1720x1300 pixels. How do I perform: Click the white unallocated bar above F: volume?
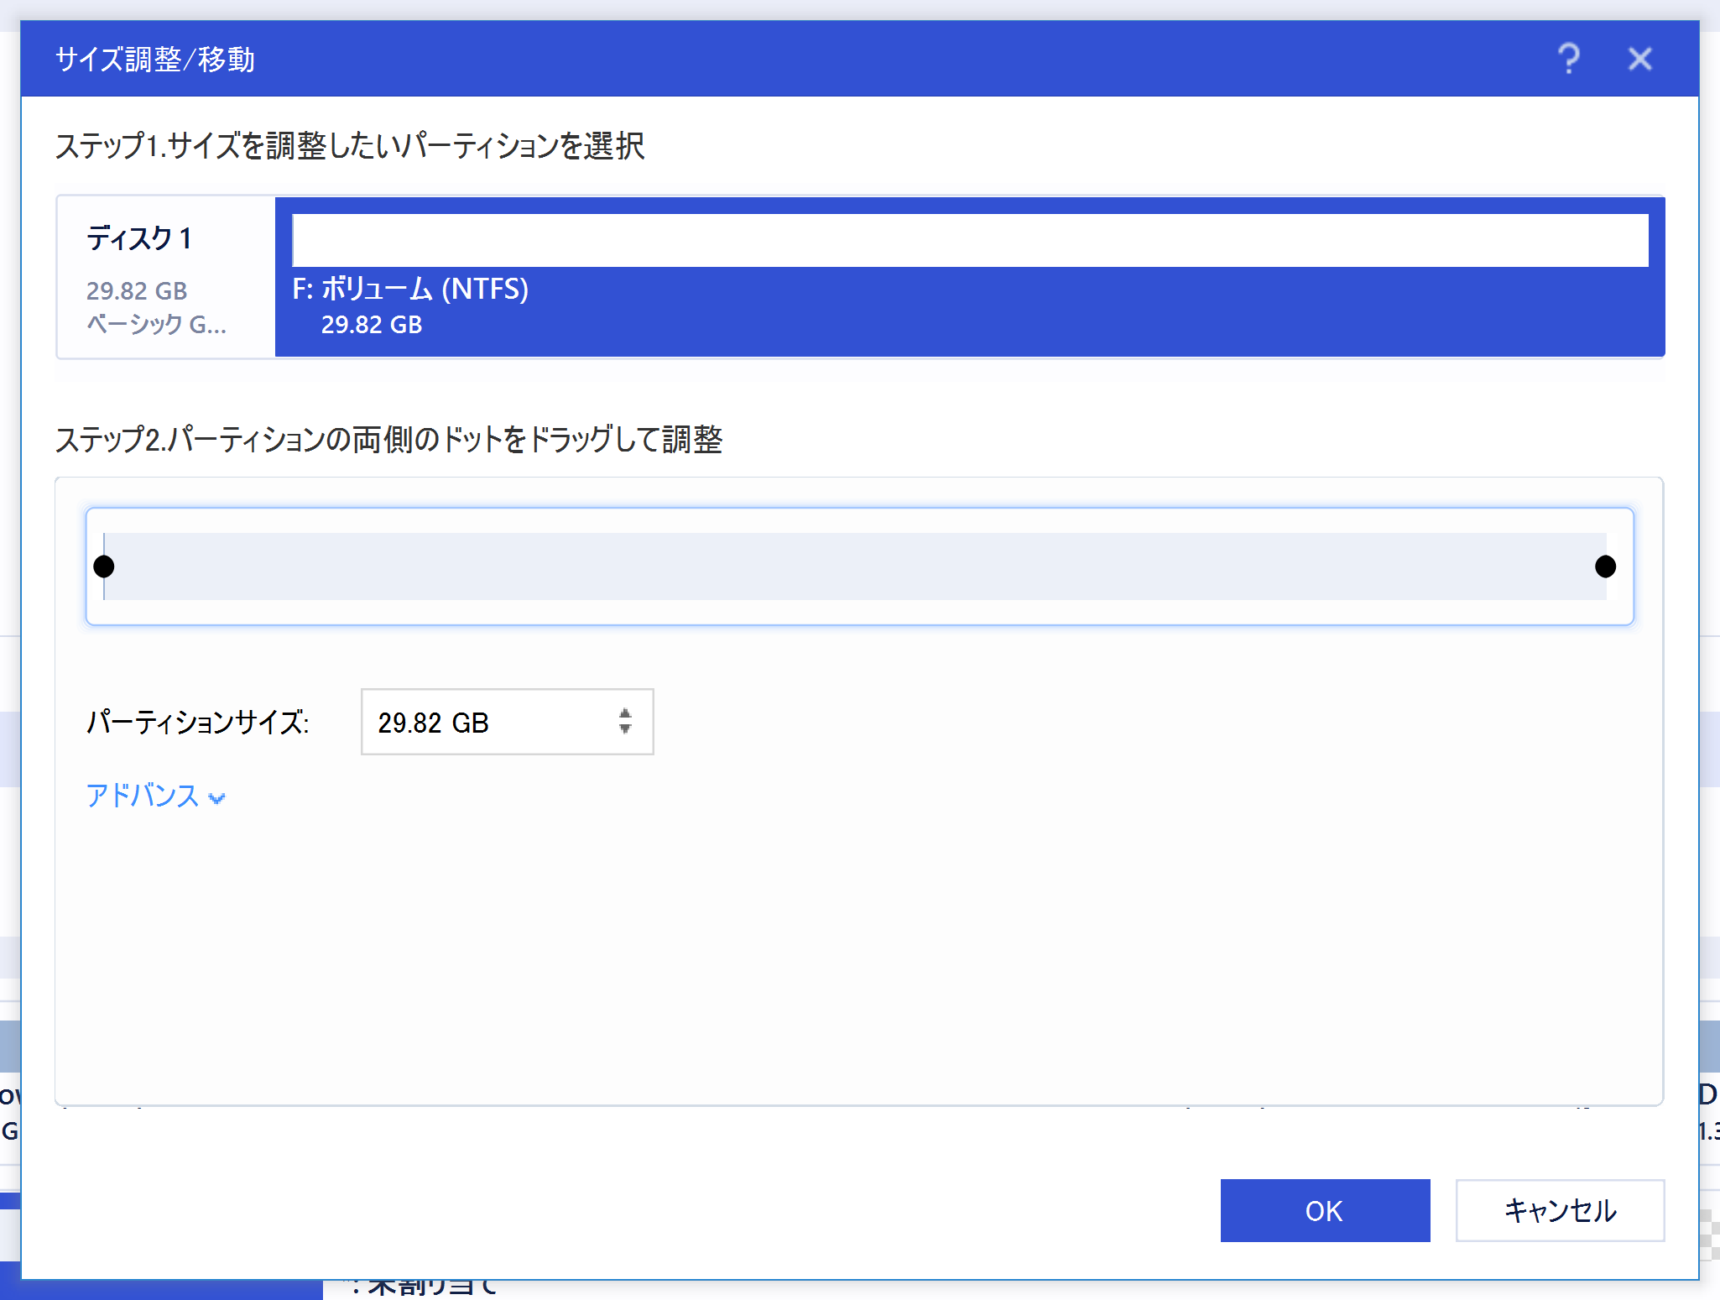pyautogui.click(x=968, y=238)
